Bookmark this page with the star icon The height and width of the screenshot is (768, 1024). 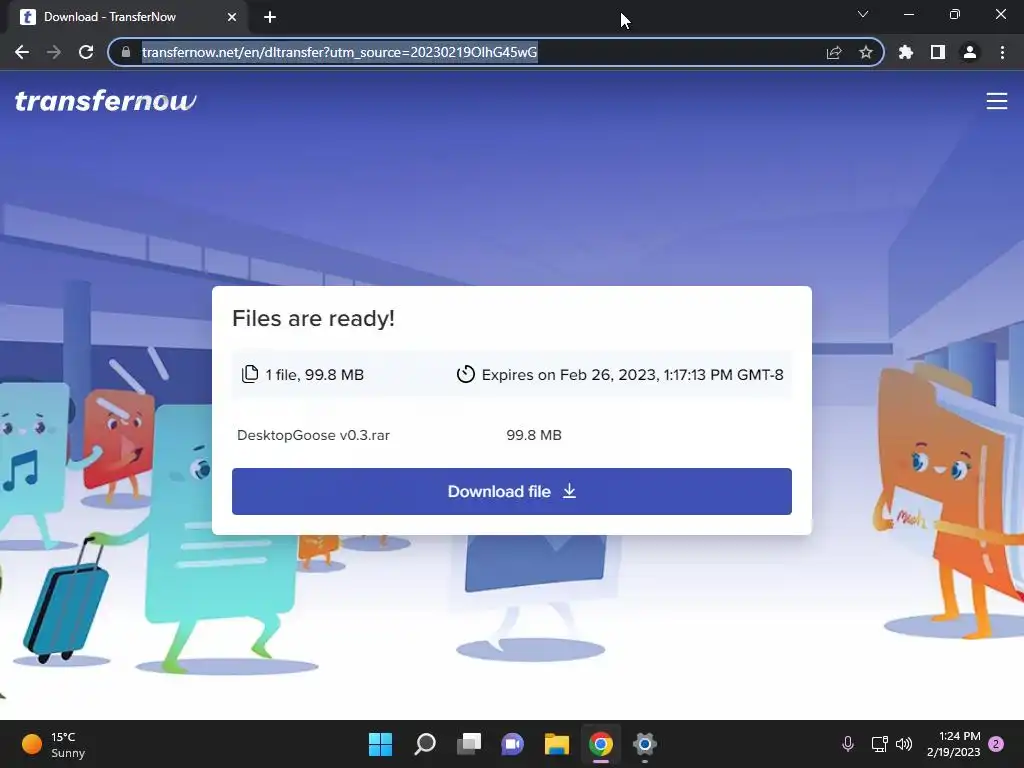866,52
